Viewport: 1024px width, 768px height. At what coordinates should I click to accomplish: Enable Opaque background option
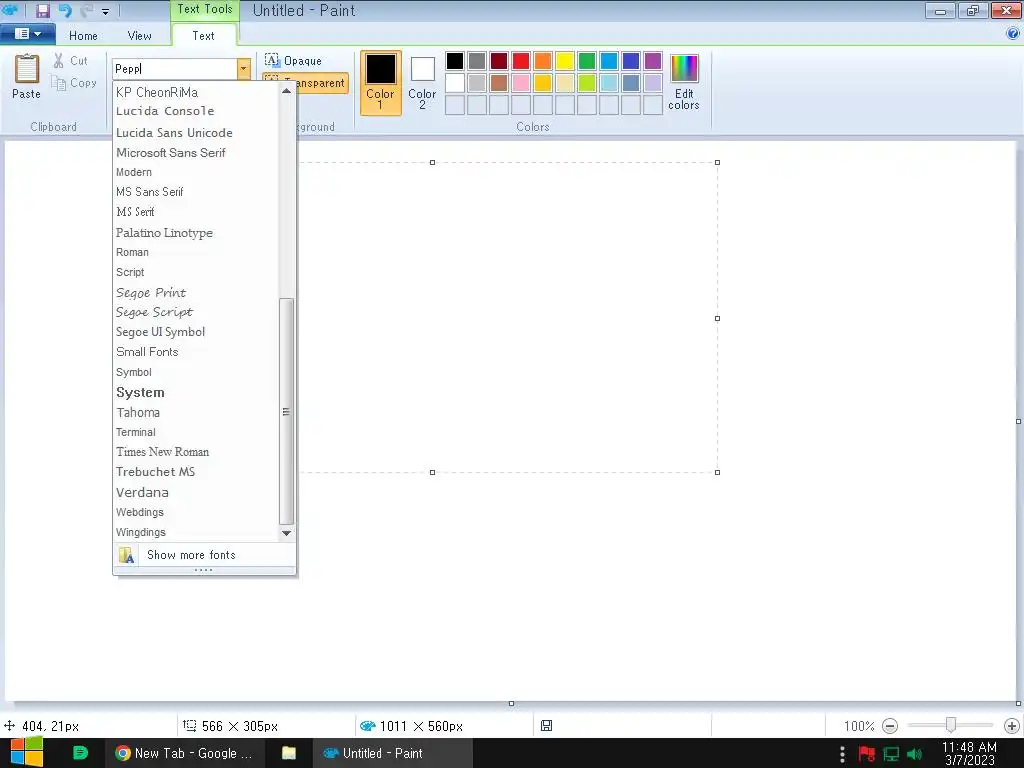point(293,61)
